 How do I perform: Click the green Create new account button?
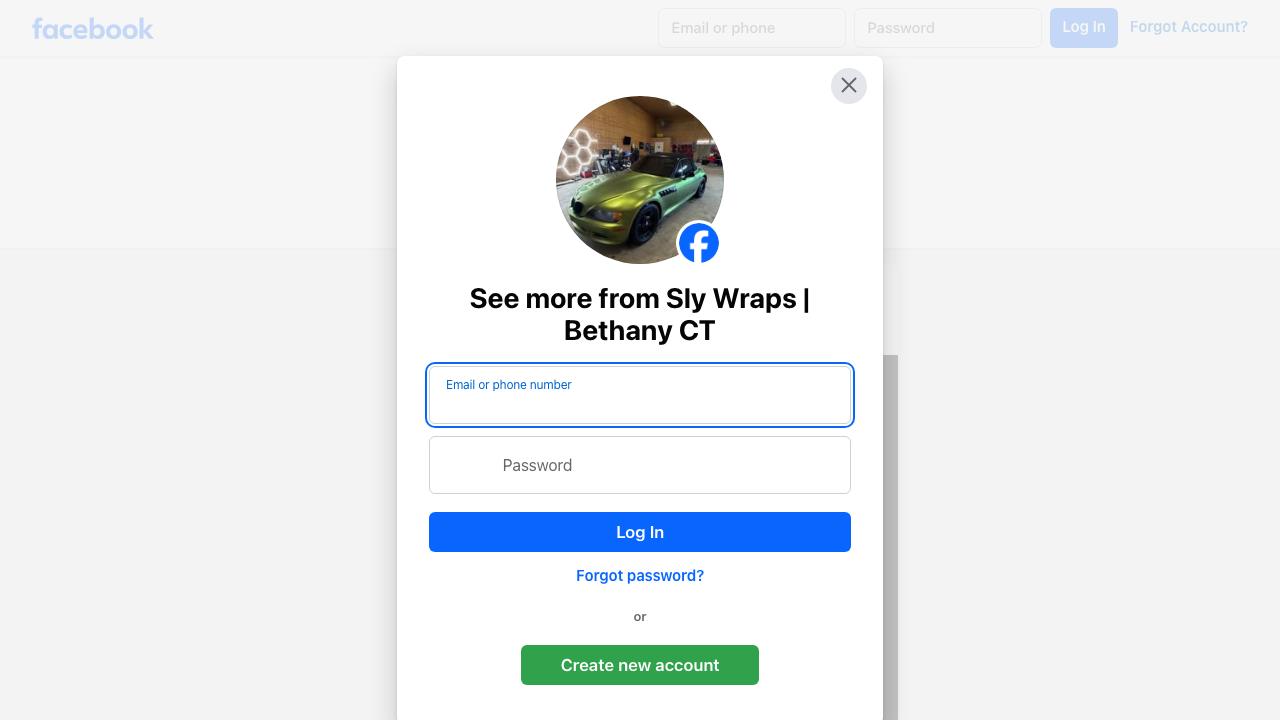click(x=640, y=665)
